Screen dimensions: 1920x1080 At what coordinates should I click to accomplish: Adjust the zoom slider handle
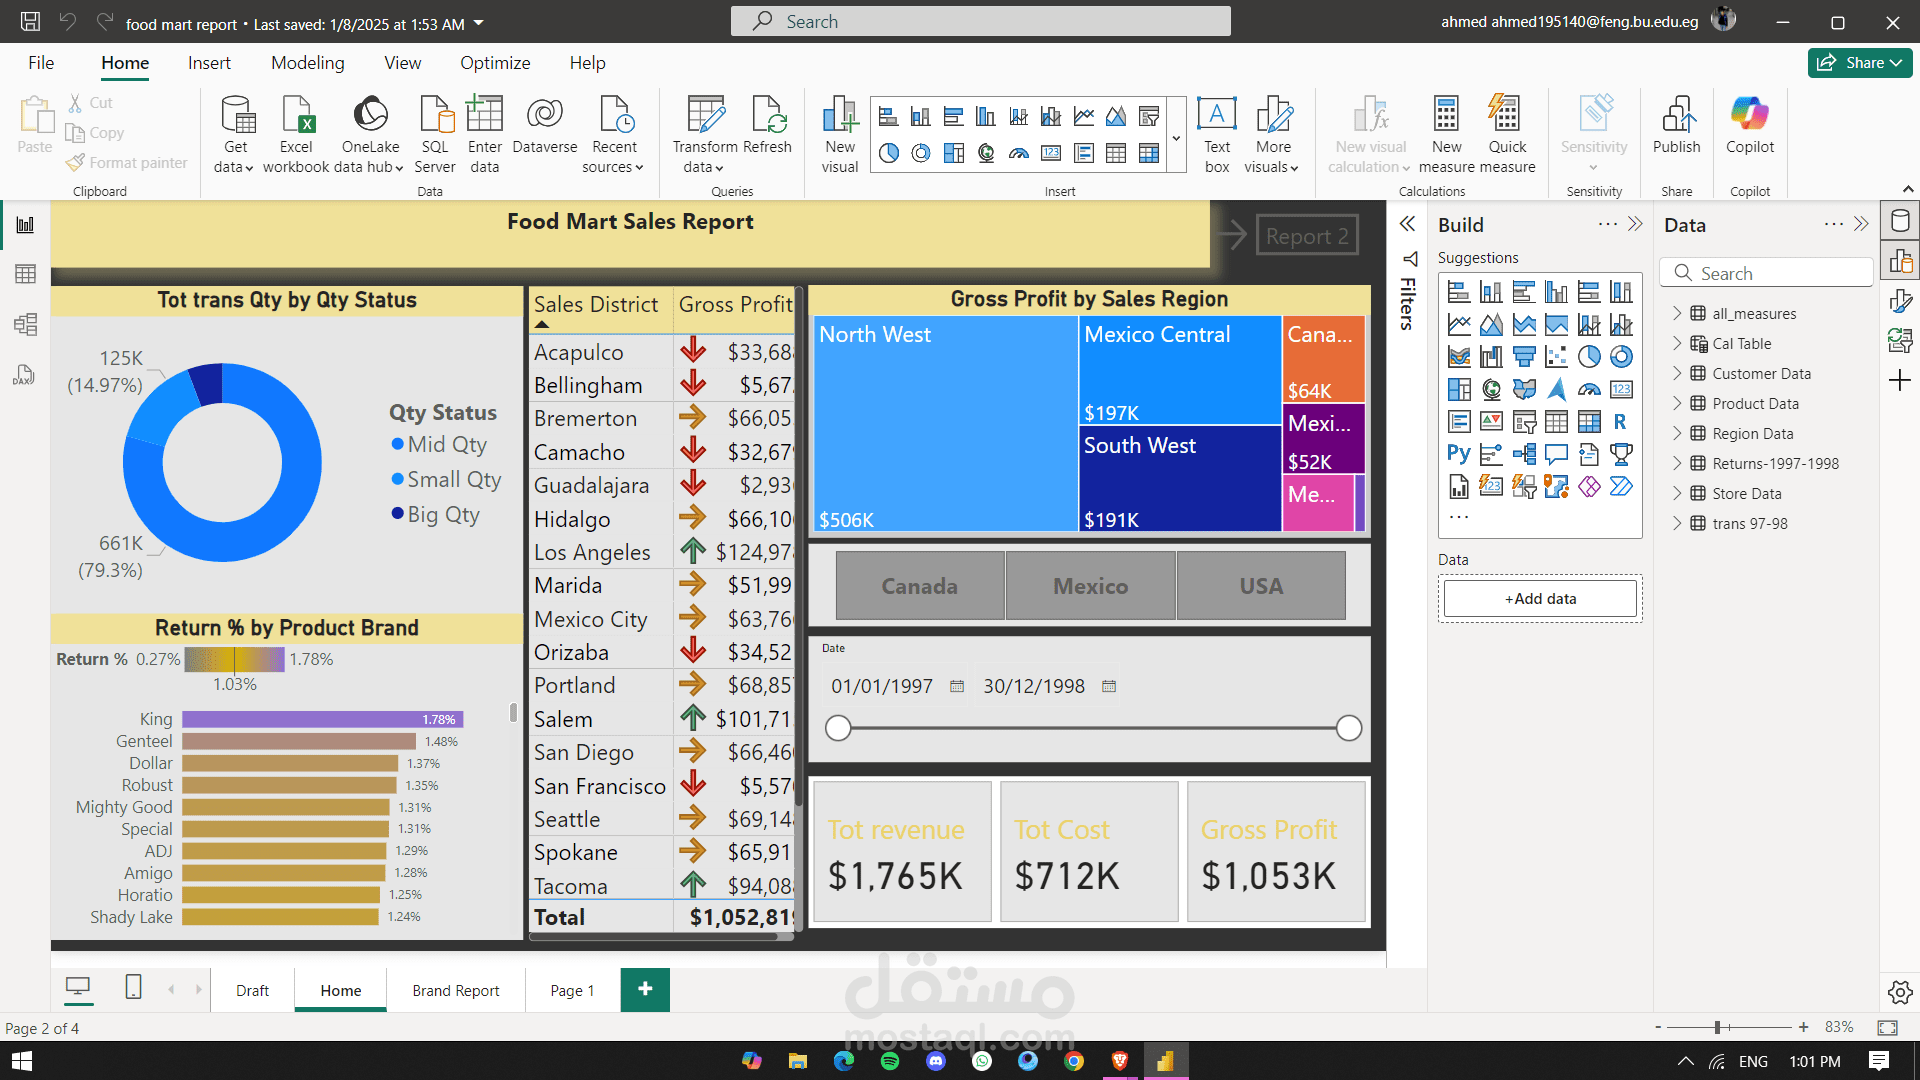[x=1717, y=1027]
